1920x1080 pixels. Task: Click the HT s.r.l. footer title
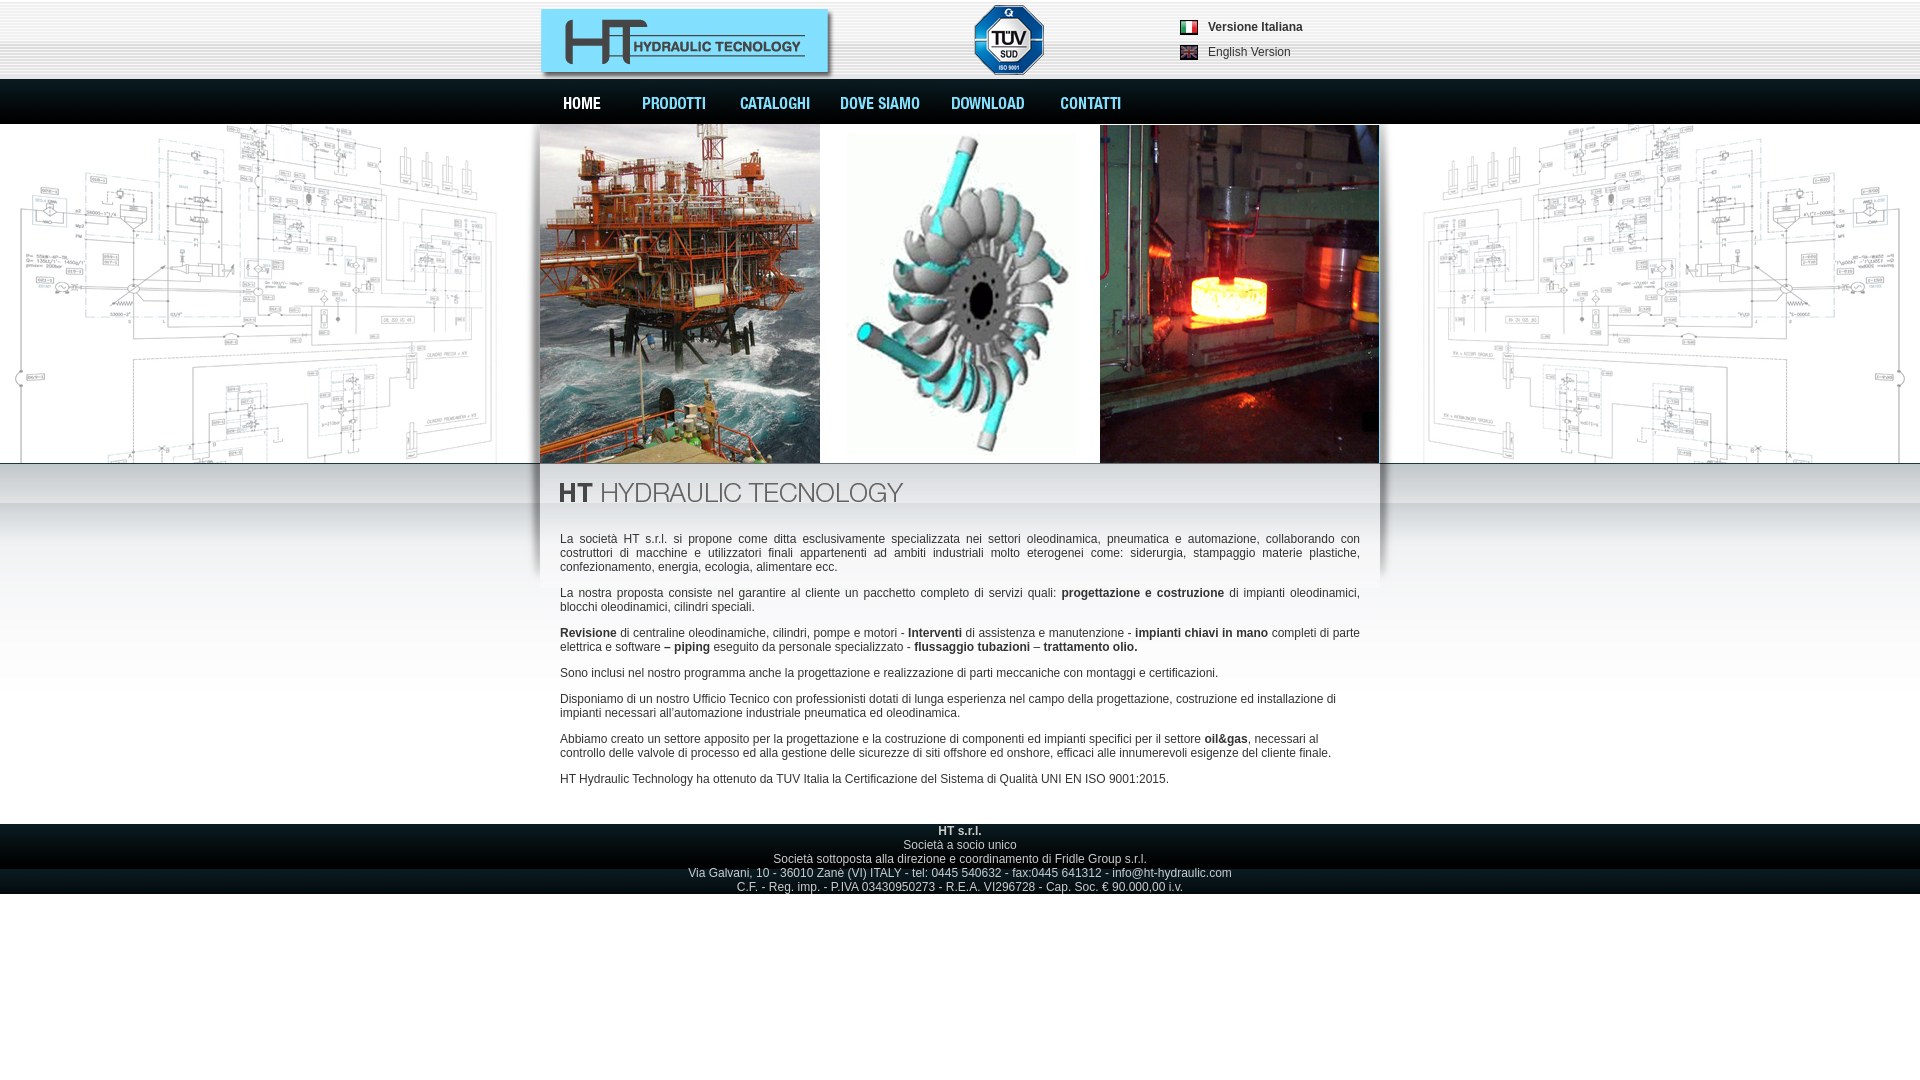959,831
